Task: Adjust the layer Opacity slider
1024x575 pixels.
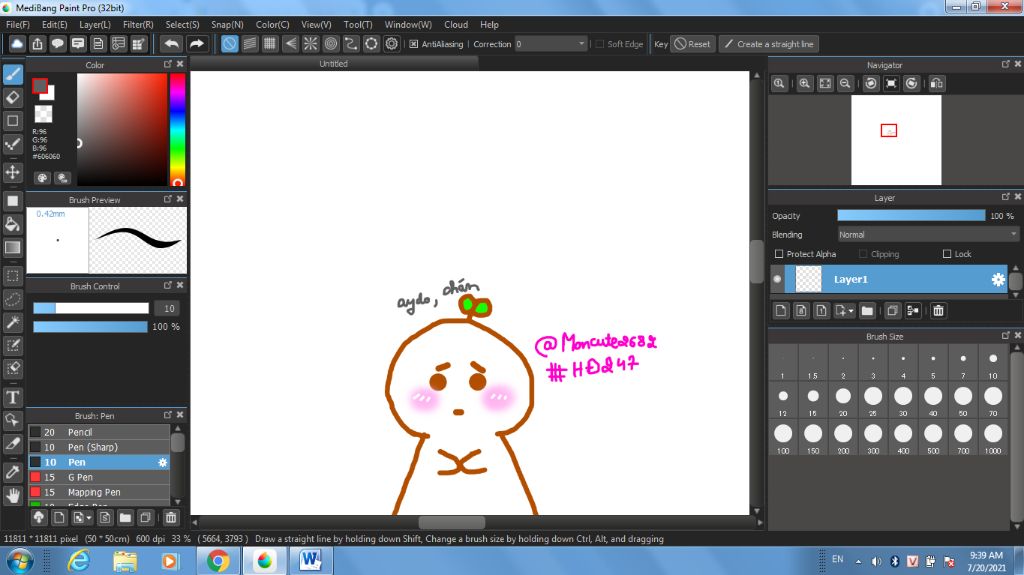Action: [911, 216]
